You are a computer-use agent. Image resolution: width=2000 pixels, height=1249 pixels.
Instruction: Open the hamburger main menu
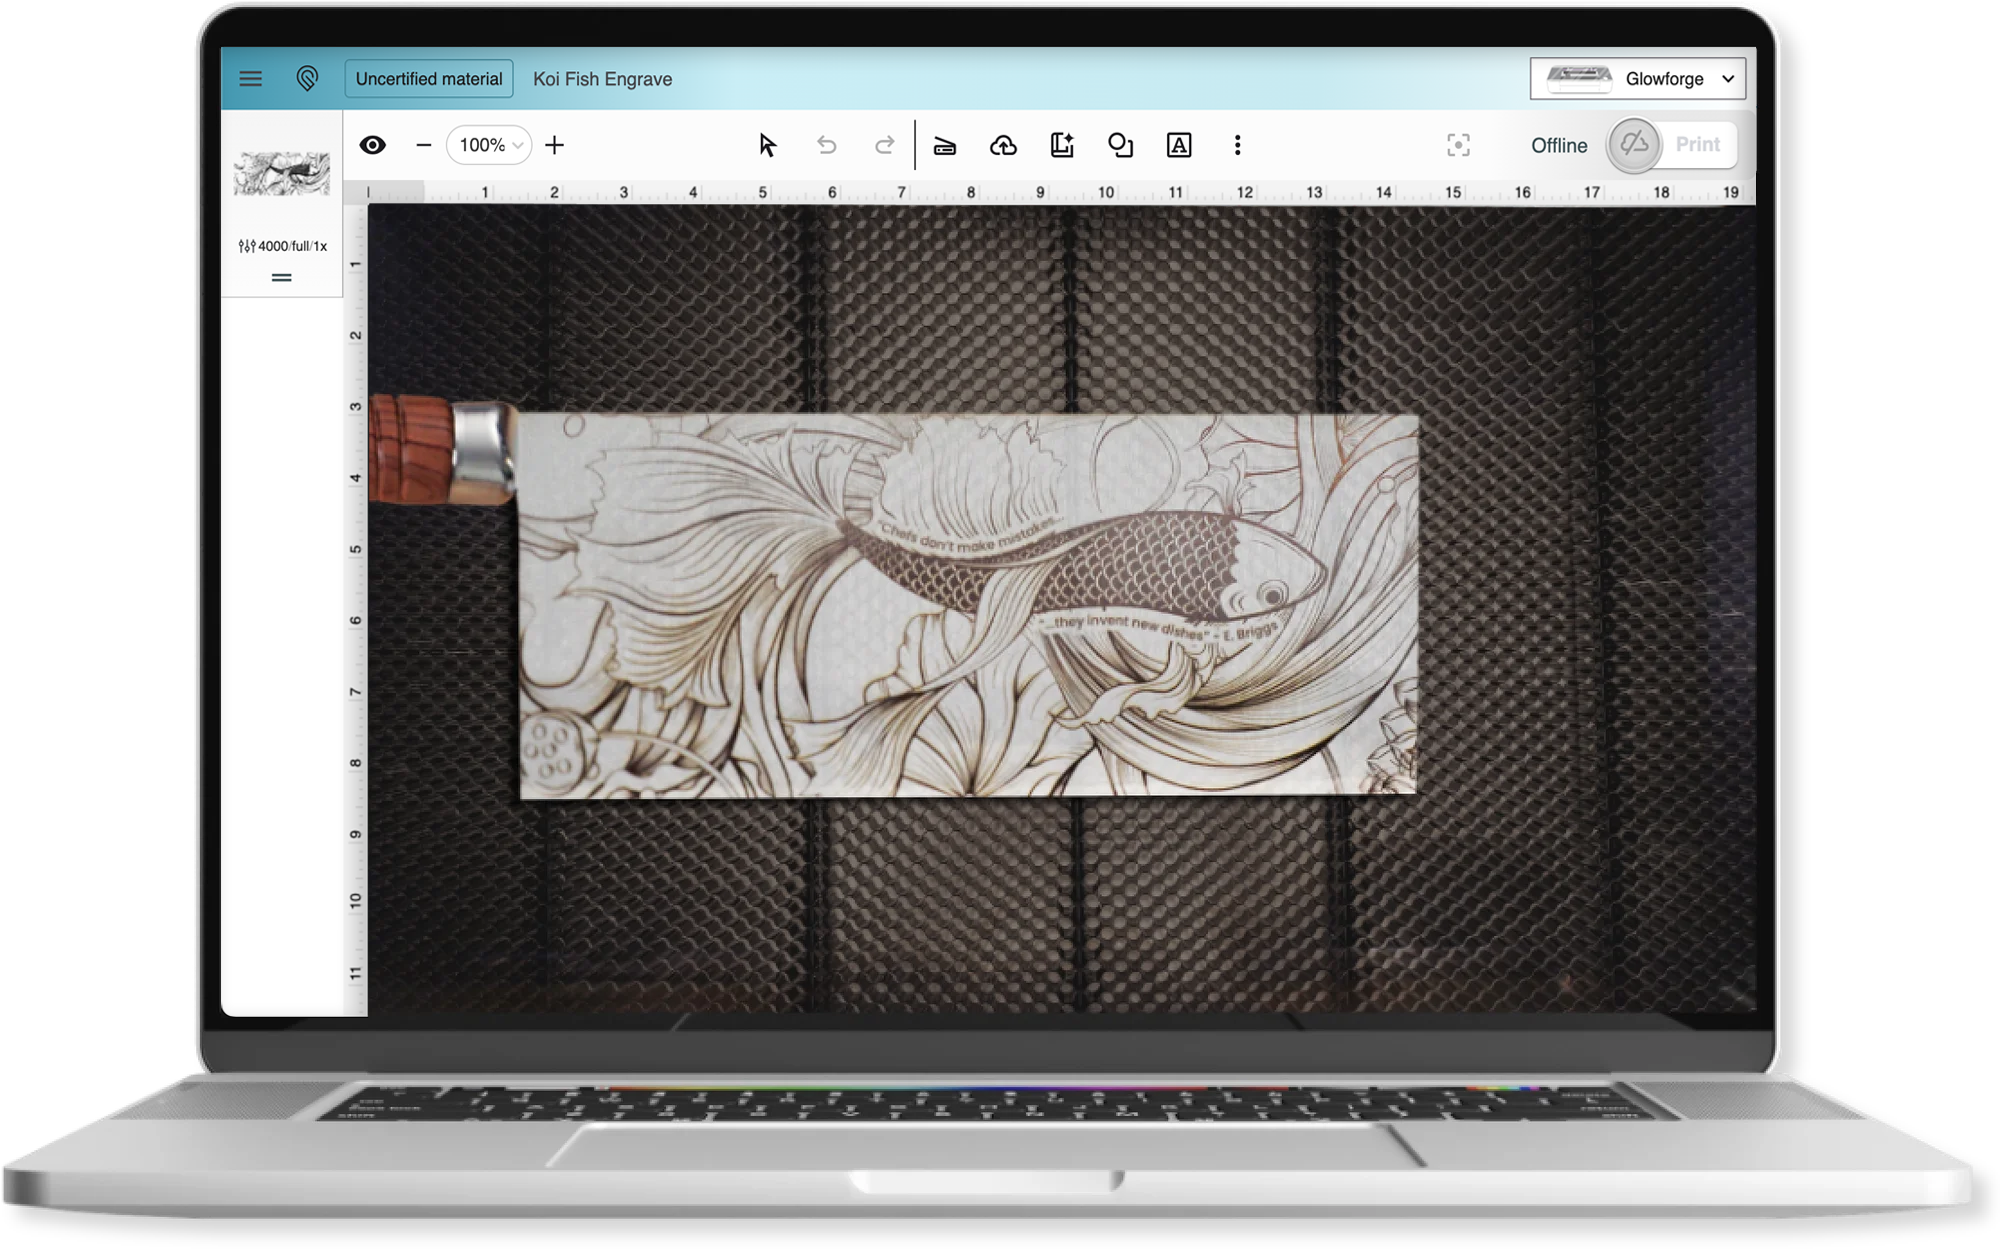pos(251,79)
